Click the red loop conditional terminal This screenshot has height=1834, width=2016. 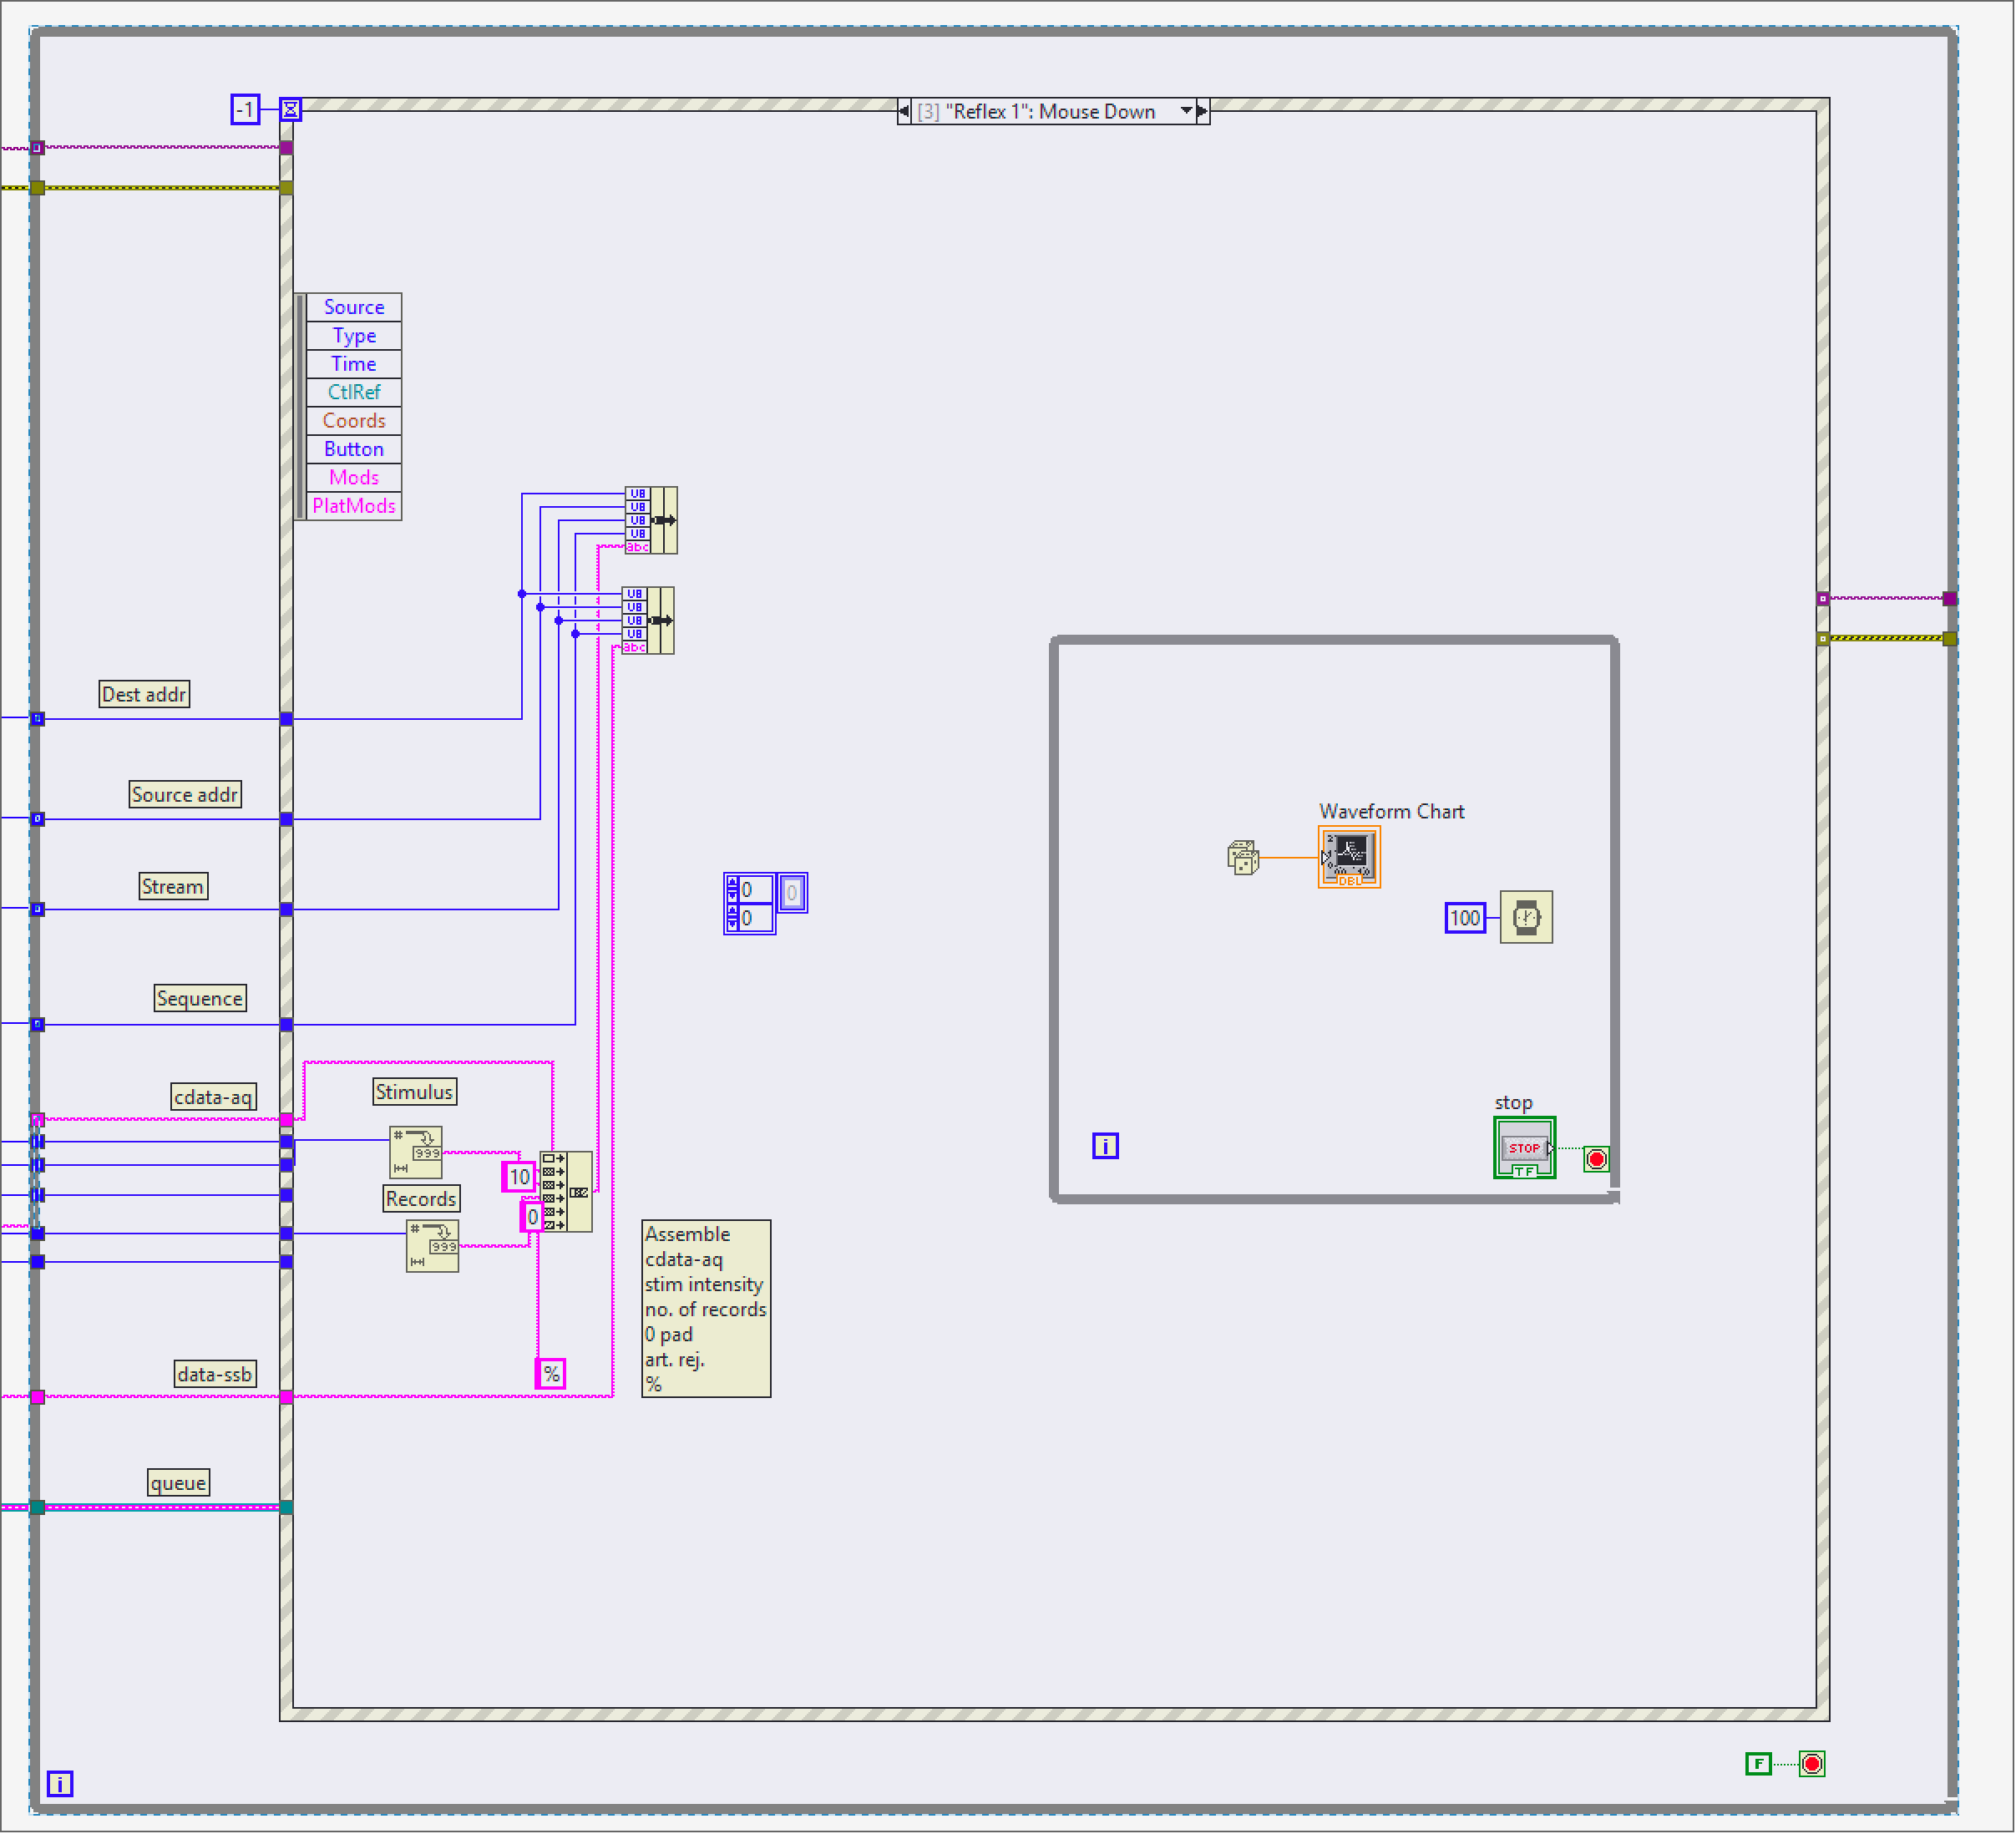[1596, 1160]
